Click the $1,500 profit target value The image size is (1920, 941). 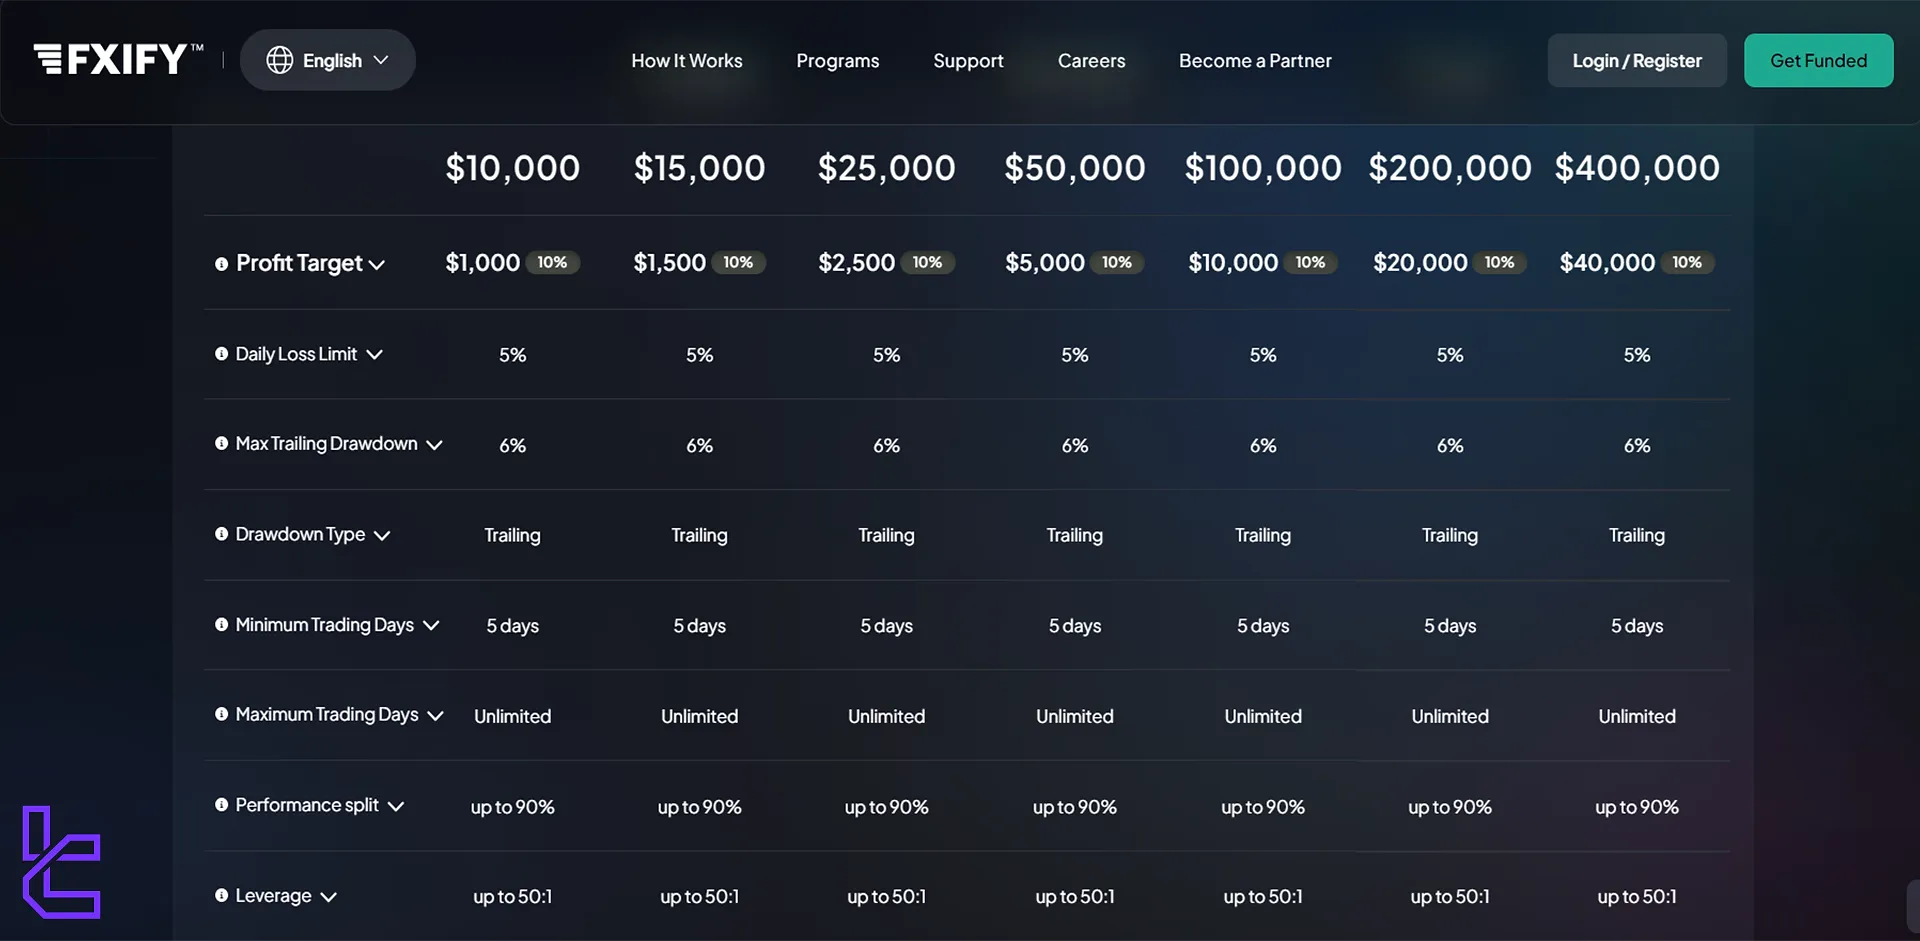[670, 263]
